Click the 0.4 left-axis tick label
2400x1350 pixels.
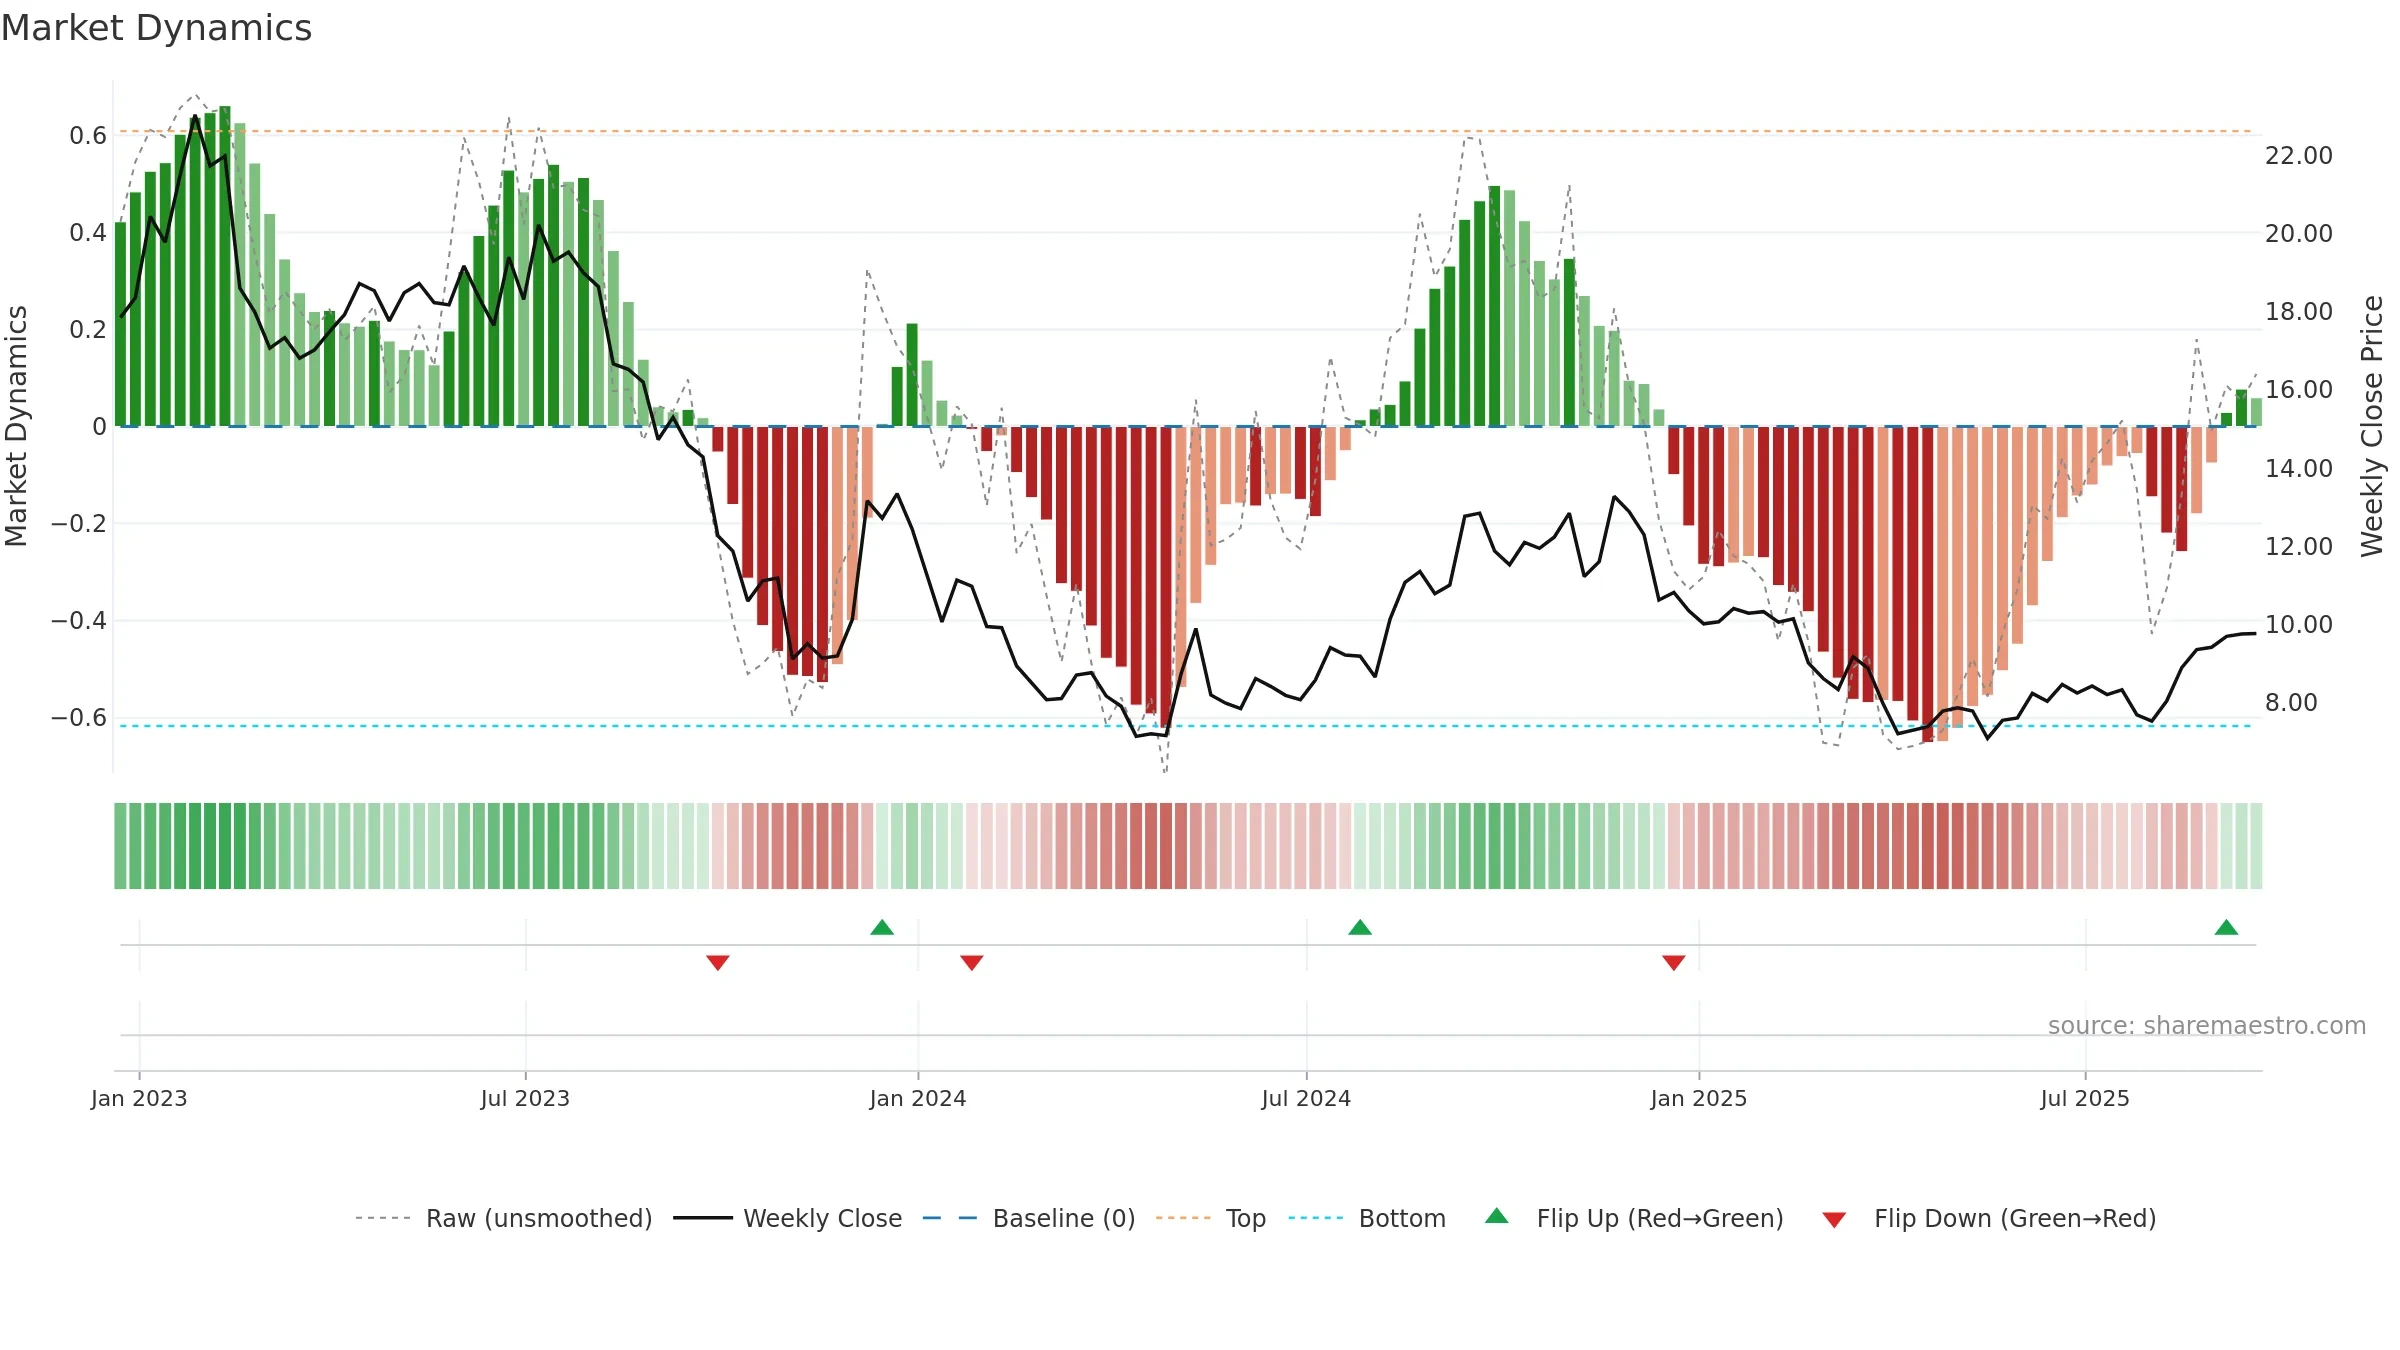tap(88, 233)
